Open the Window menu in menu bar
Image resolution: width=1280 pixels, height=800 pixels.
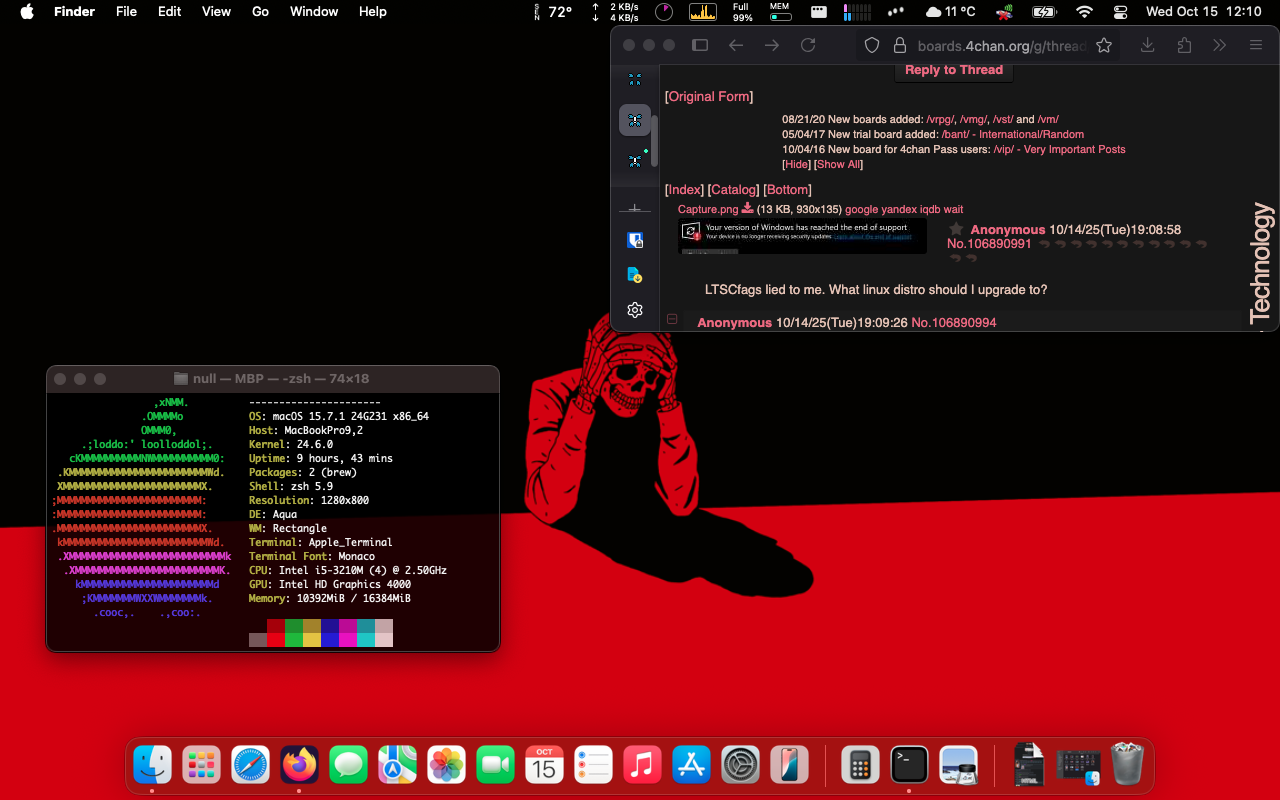(x=314, y=12)
